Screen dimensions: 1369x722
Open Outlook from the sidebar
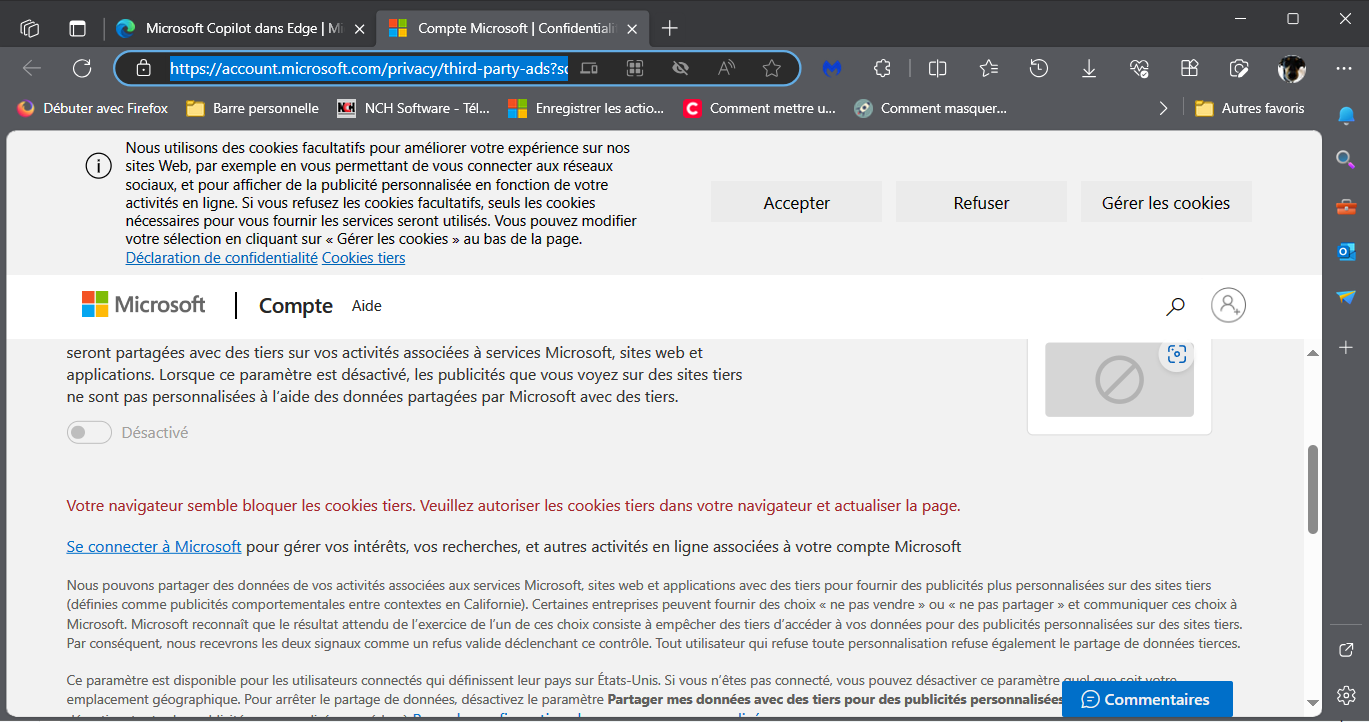[1346, 252]
